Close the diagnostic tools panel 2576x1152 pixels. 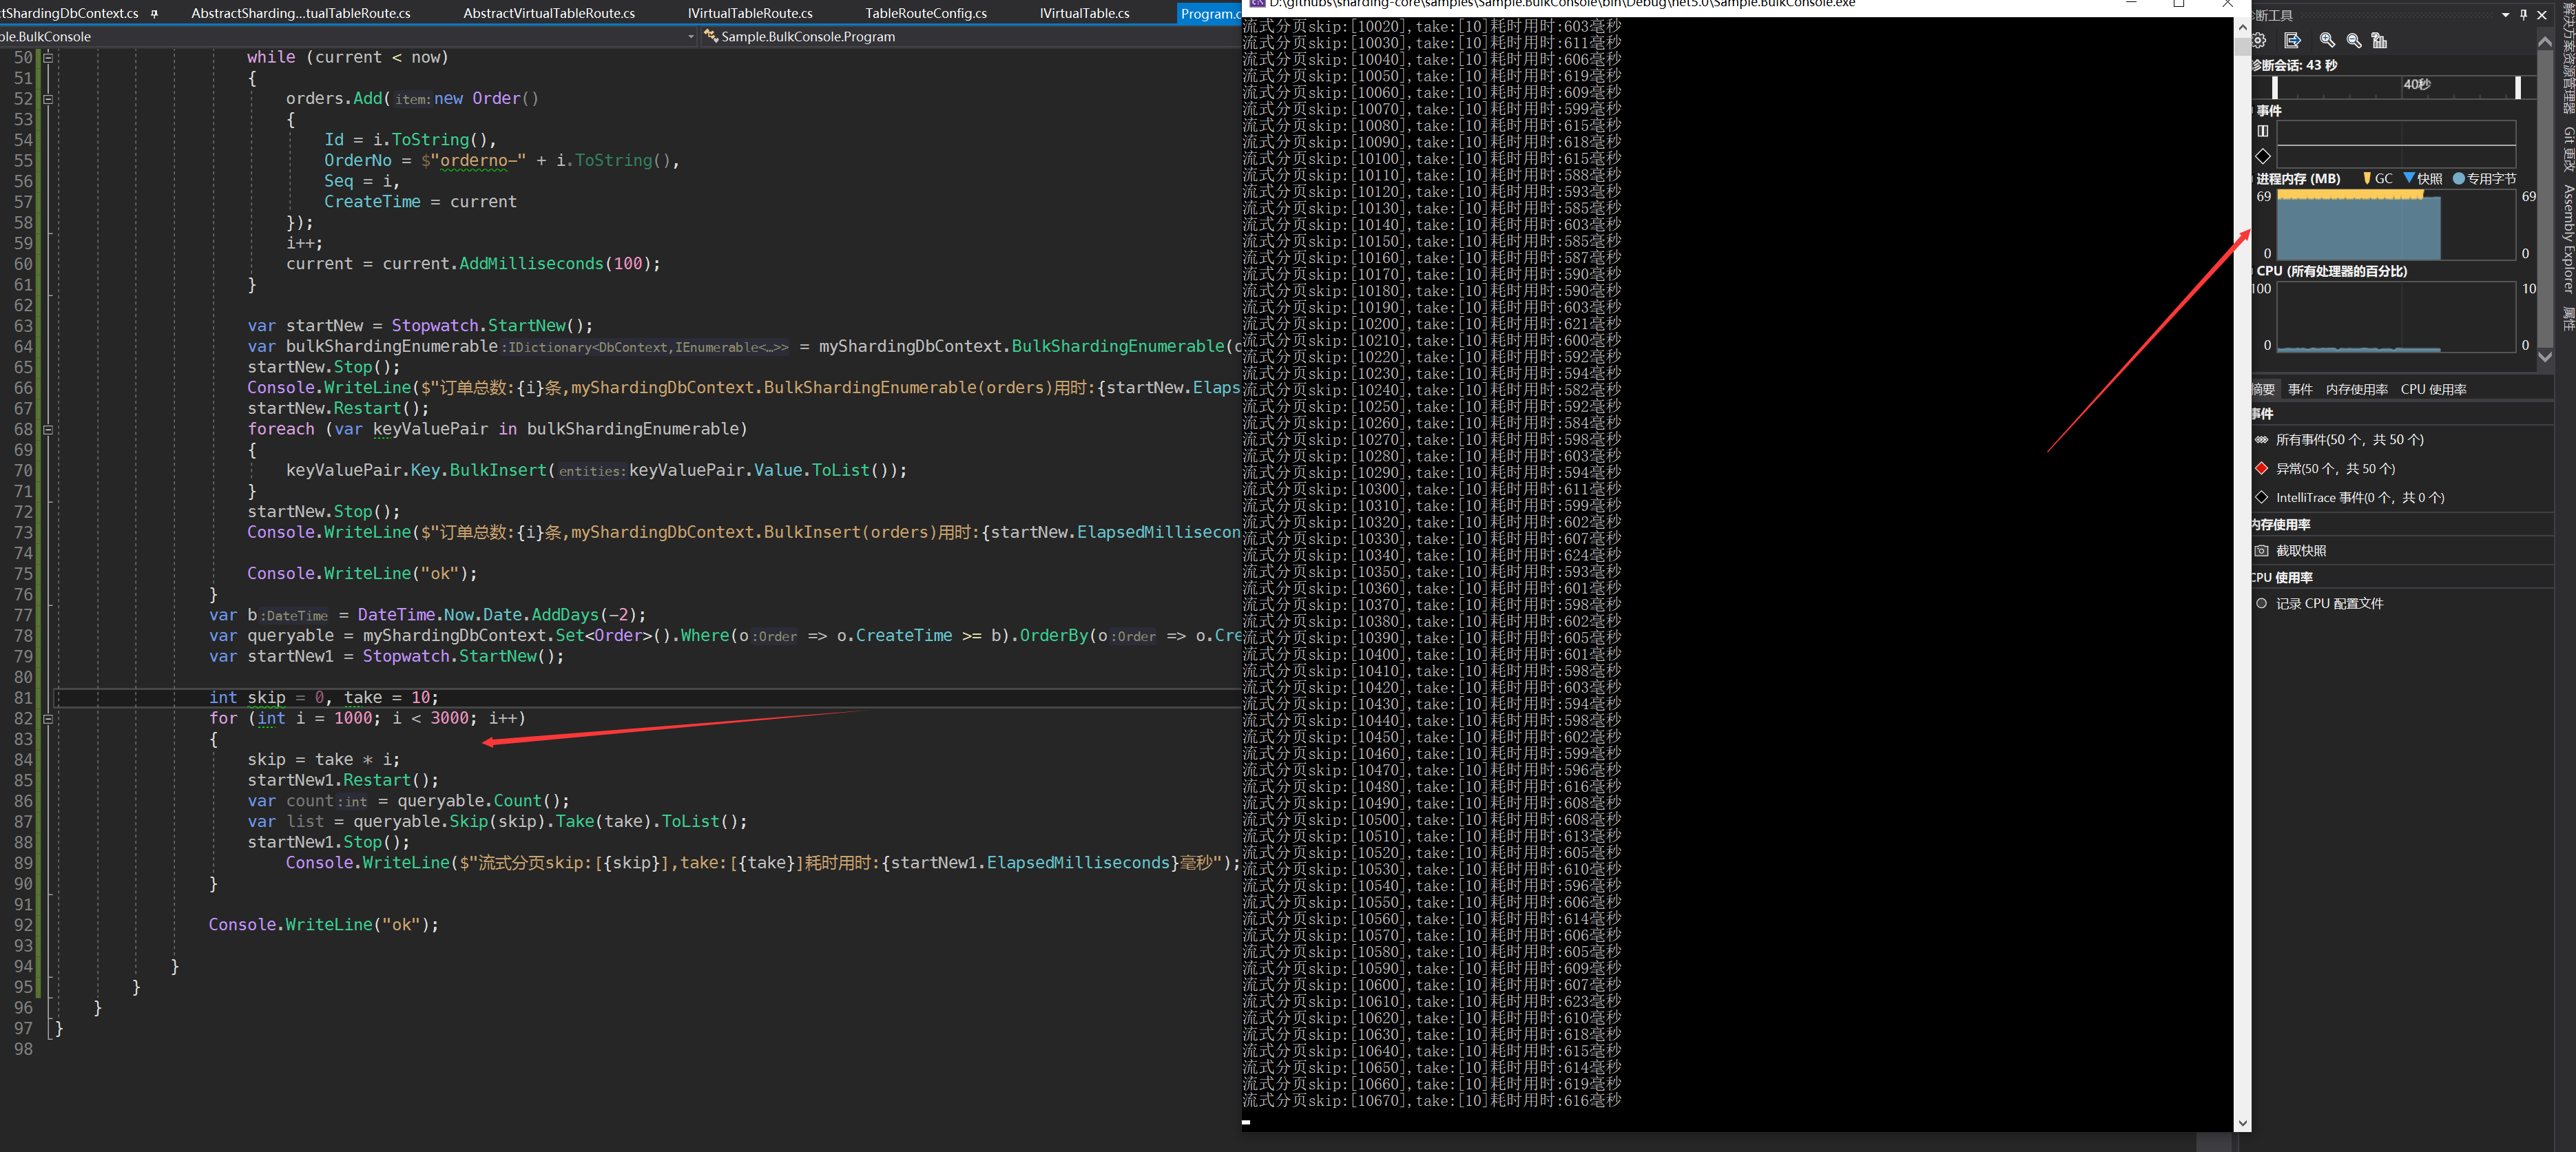point(2543,15)
